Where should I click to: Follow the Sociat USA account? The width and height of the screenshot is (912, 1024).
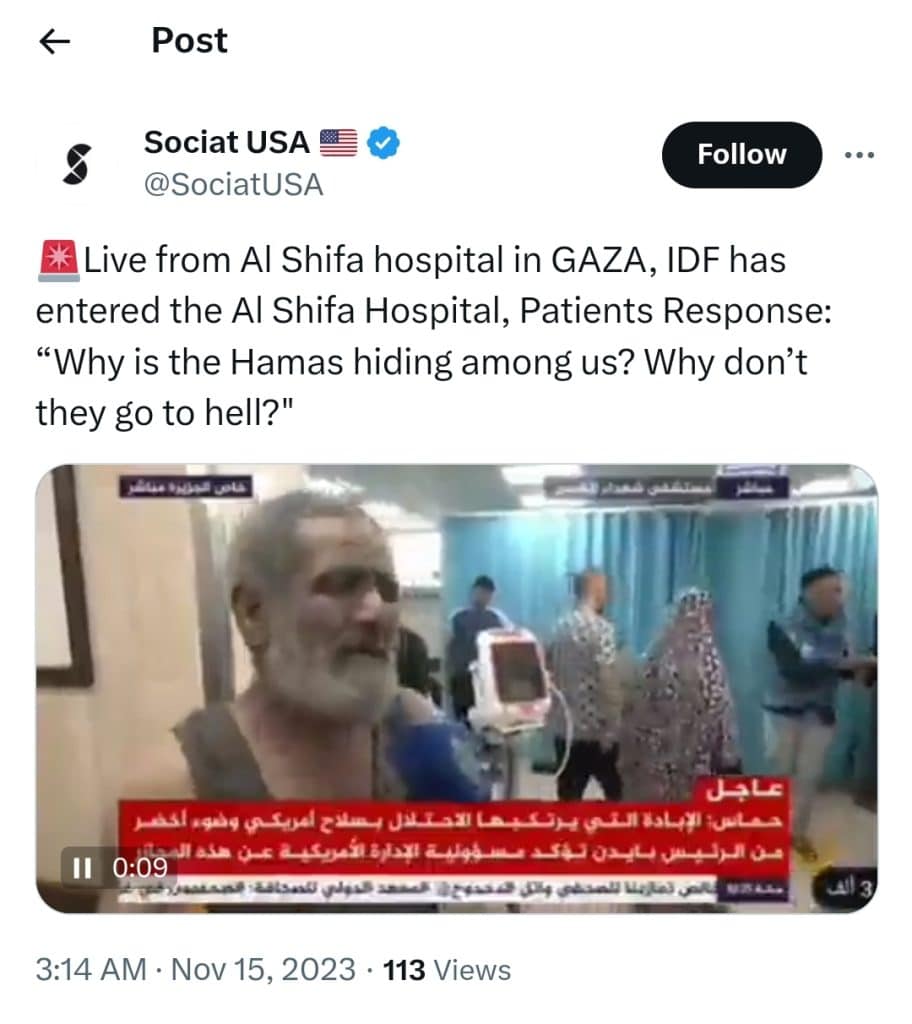click(741, 155)
